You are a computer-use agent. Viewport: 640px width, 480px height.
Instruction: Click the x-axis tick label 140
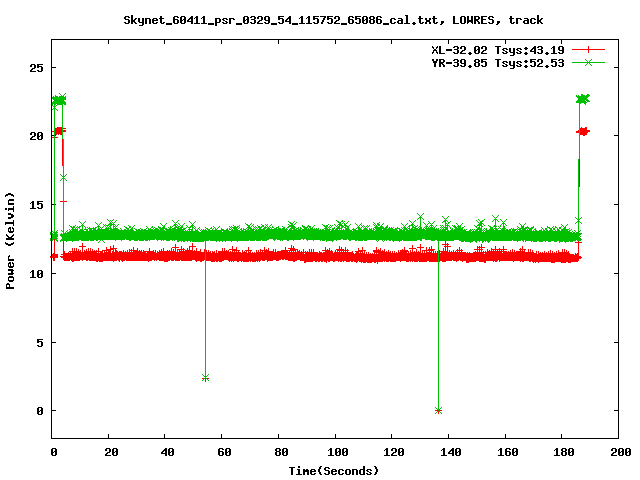451,452
